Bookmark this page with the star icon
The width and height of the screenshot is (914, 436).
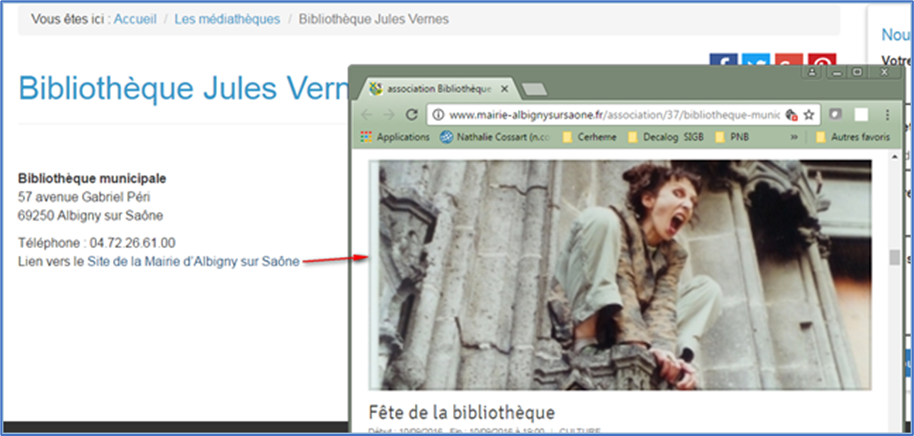click(809, 114)
